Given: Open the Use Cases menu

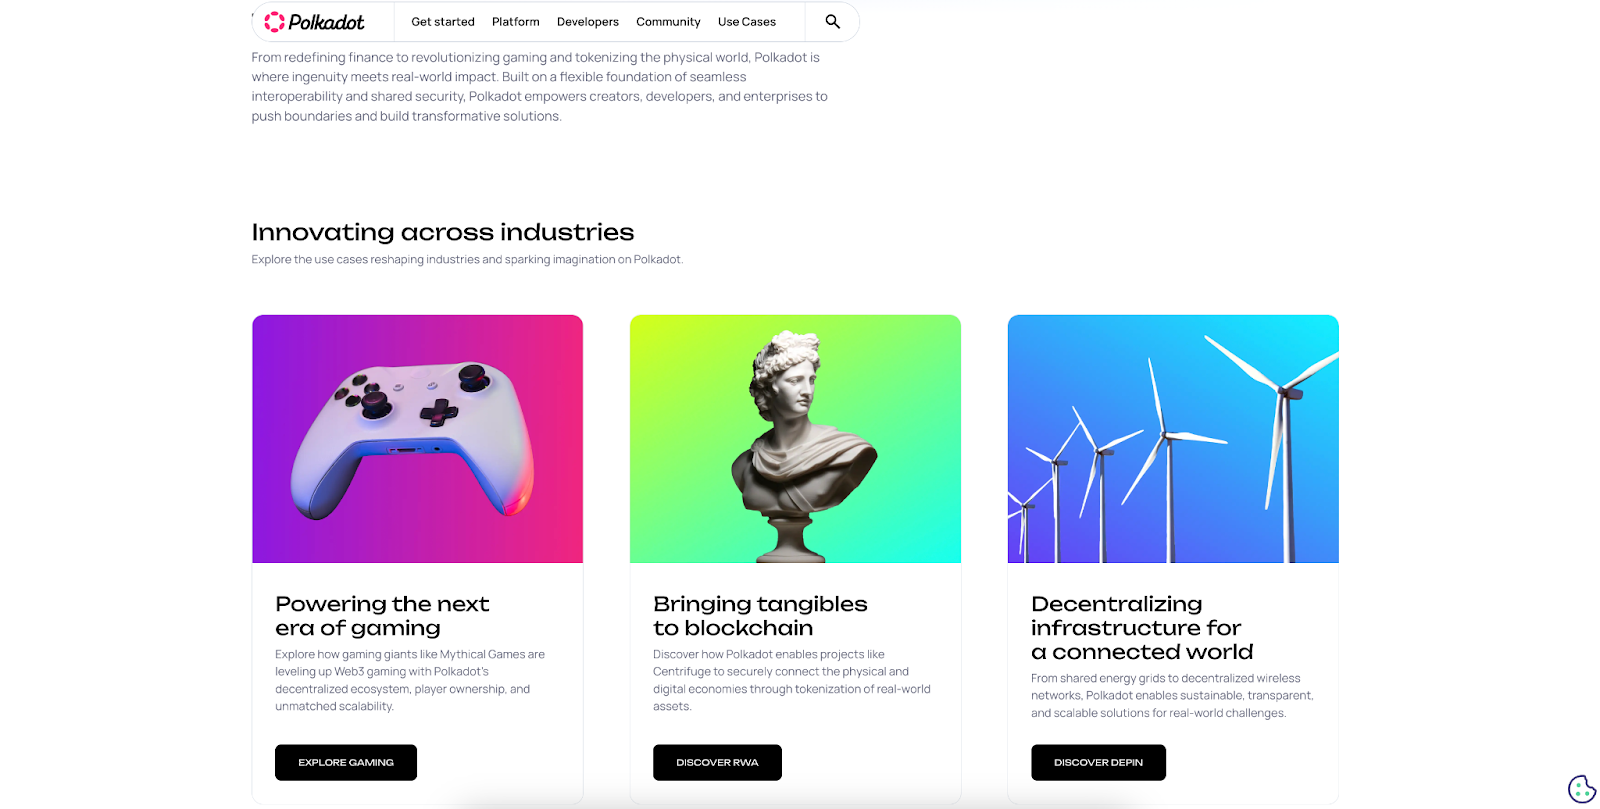Looking at the screenshot, I should click(x=746, y=22).
